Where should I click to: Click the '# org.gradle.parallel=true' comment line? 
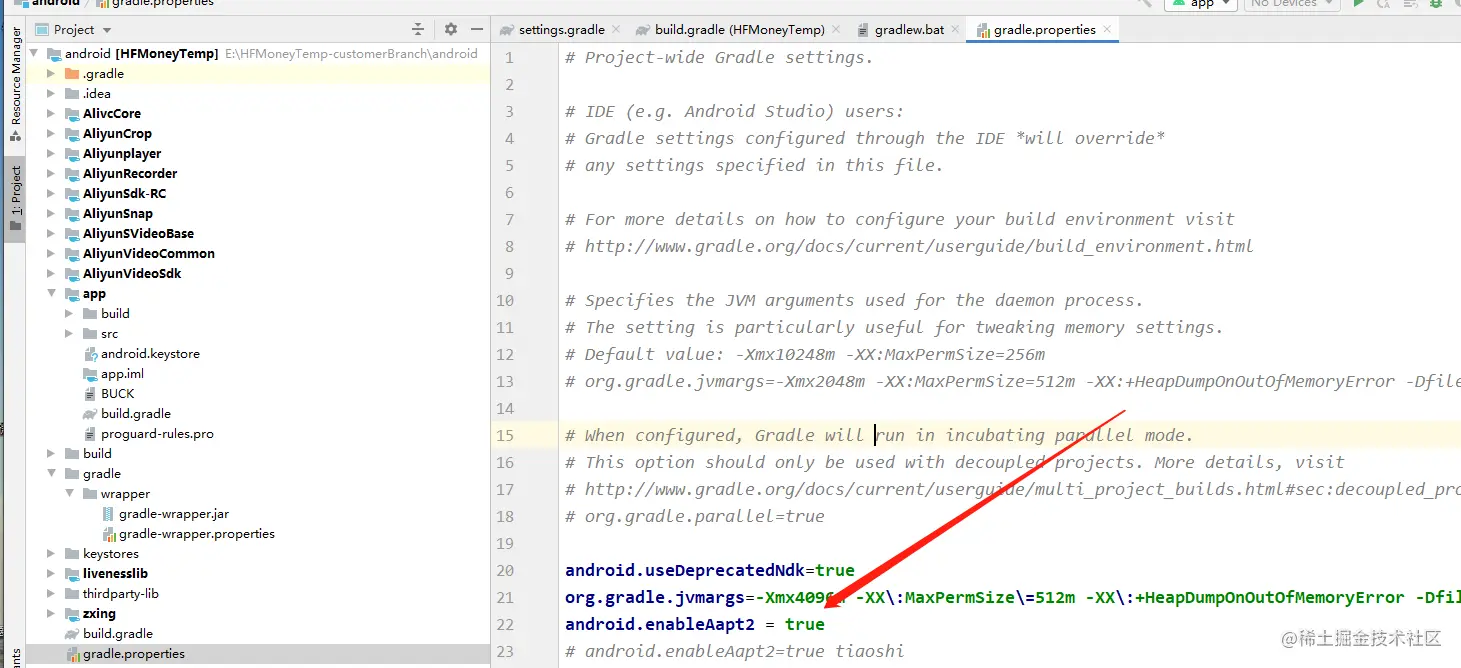pos(695,516)
